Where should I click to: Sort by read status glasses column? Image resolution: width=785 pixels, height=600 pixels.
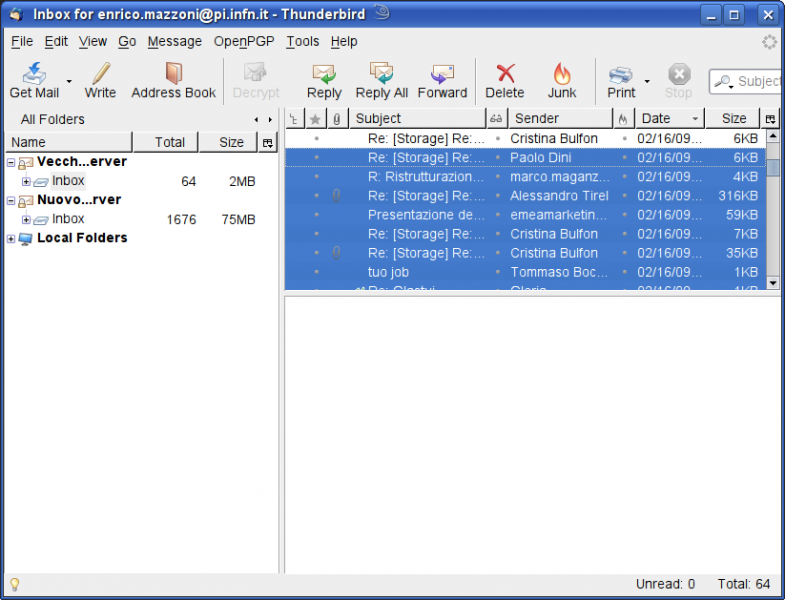click(496, 119)
